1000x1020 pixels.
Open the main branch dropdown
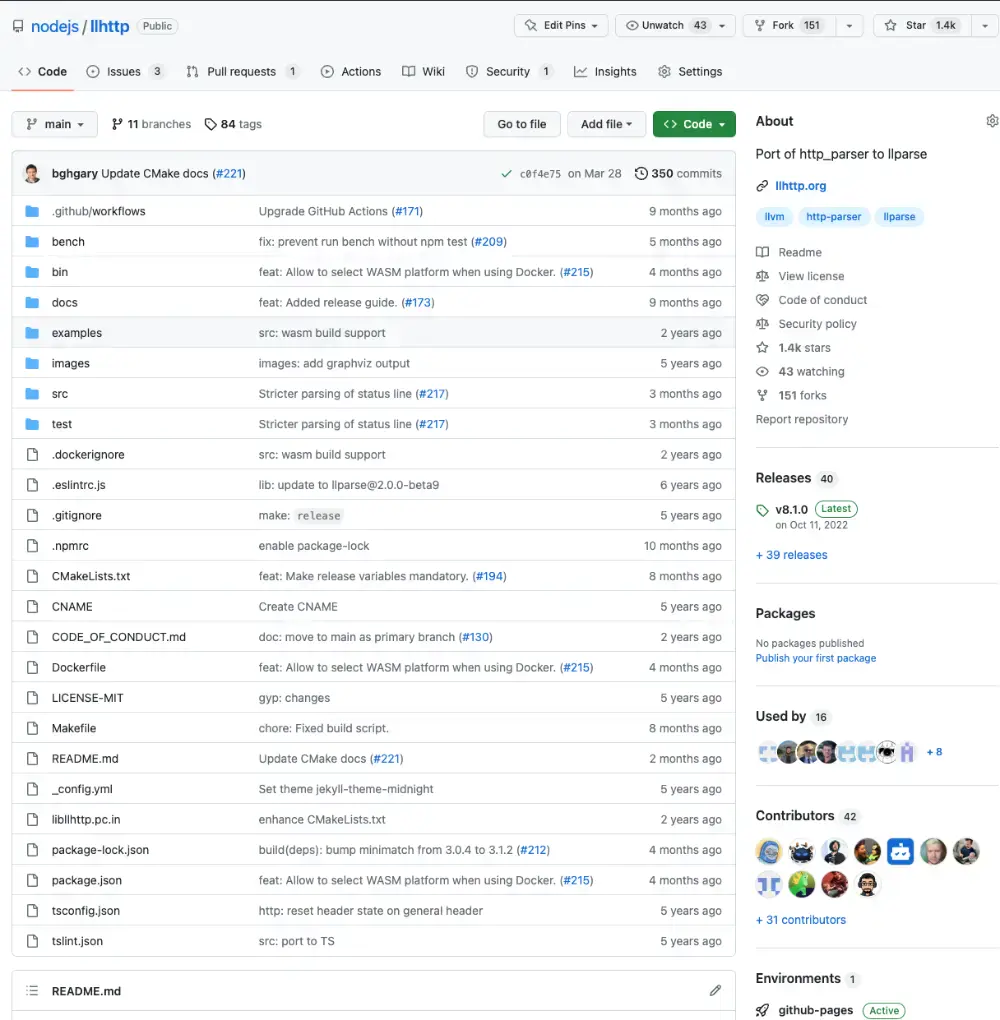click(55, 124)
